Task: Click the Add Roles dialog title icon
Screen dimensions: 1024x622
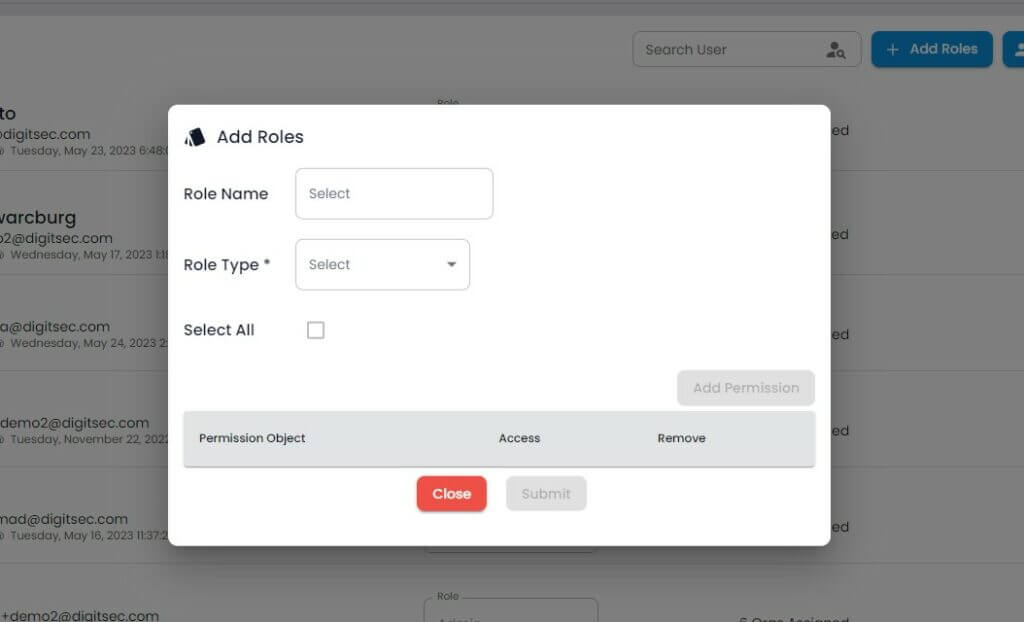Action: click(x=195, y=137)
